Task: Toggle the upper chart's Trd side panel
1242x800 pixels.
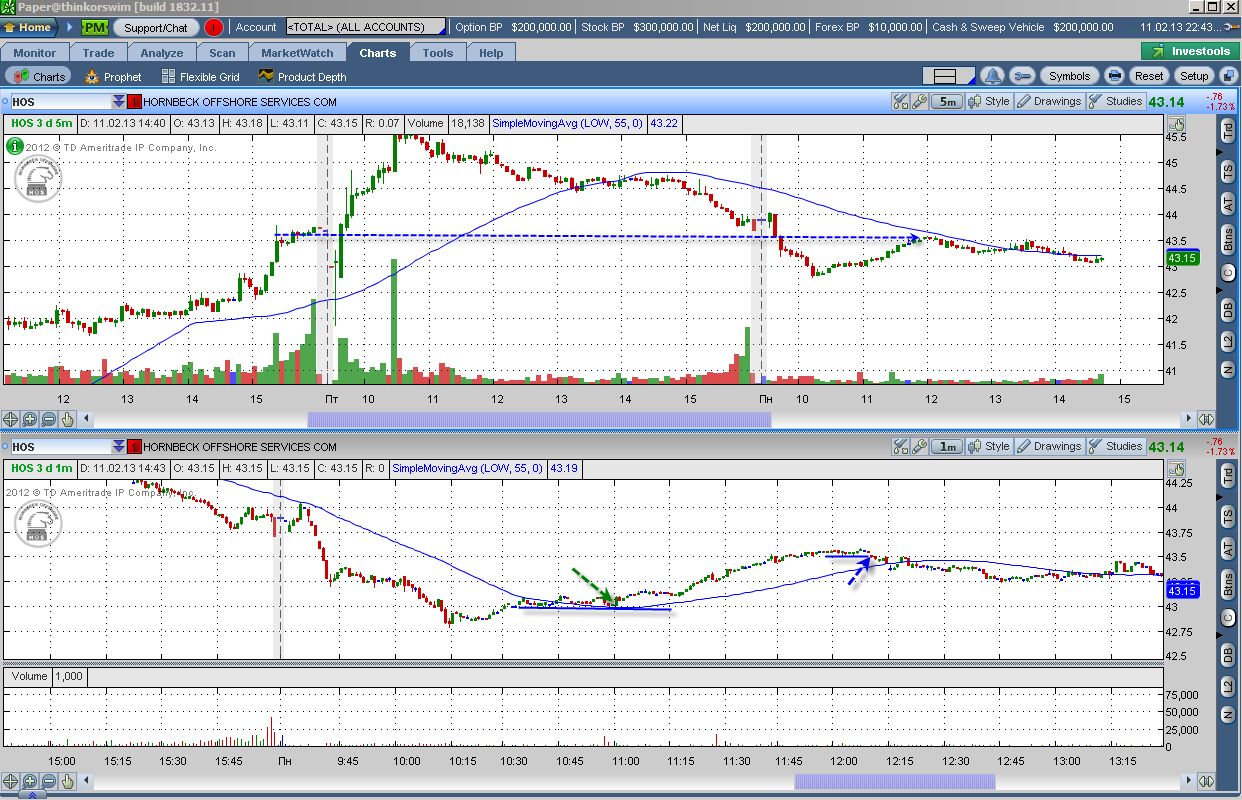Action: tap(1228, 131)
